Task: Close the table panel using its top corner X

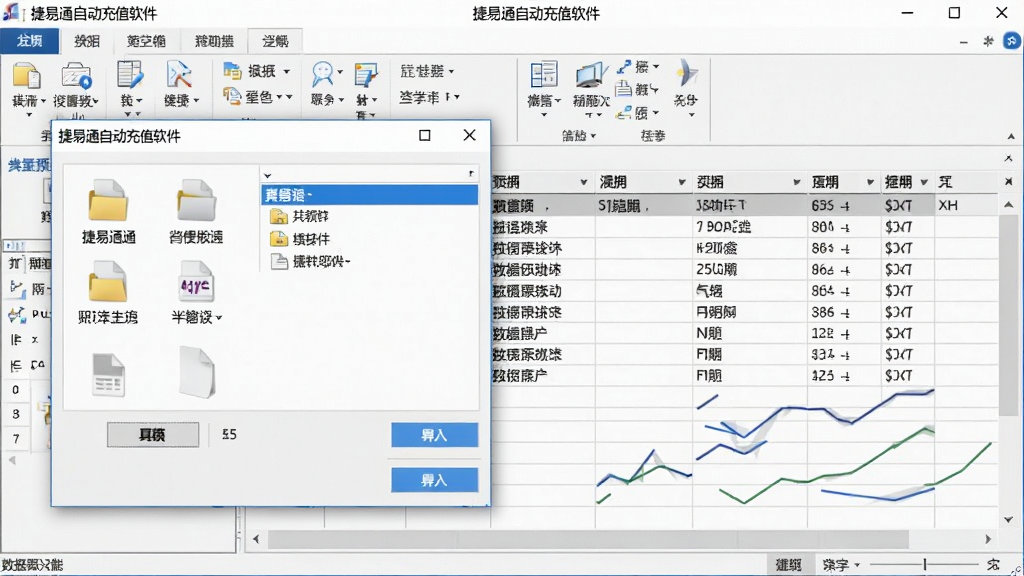Action: click(x=1008, y=158)
